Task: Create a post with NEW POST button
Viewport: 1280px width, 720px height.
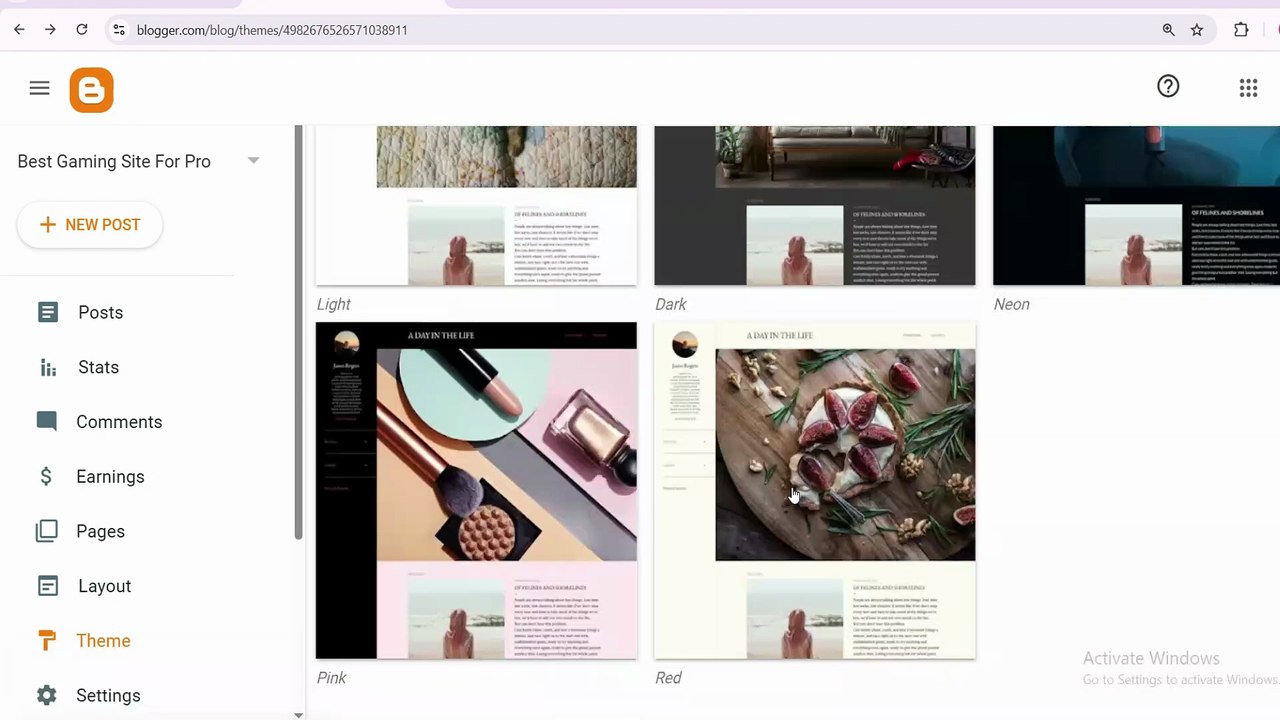Action: [x=90, y=225]
